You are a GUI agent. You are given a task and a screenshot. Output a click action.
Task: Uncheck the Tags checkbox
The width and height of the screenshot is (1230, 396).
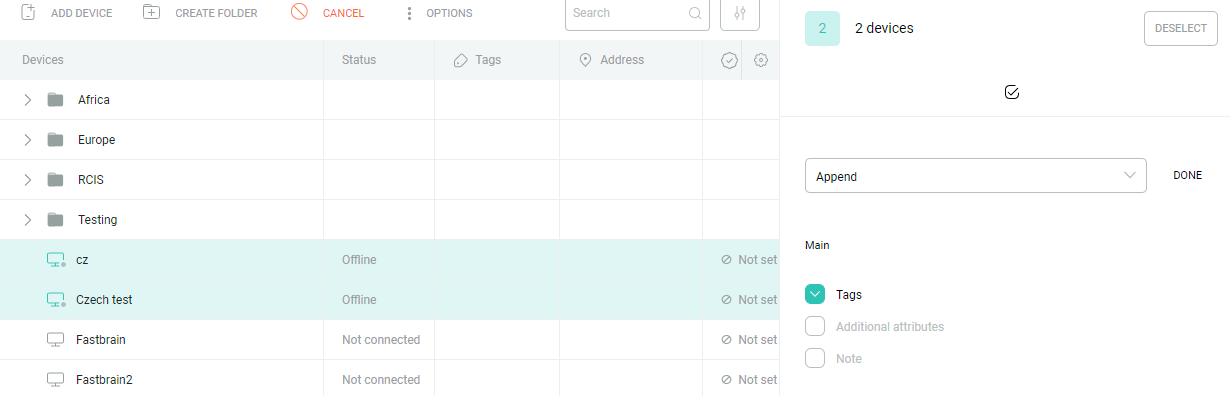815,294
